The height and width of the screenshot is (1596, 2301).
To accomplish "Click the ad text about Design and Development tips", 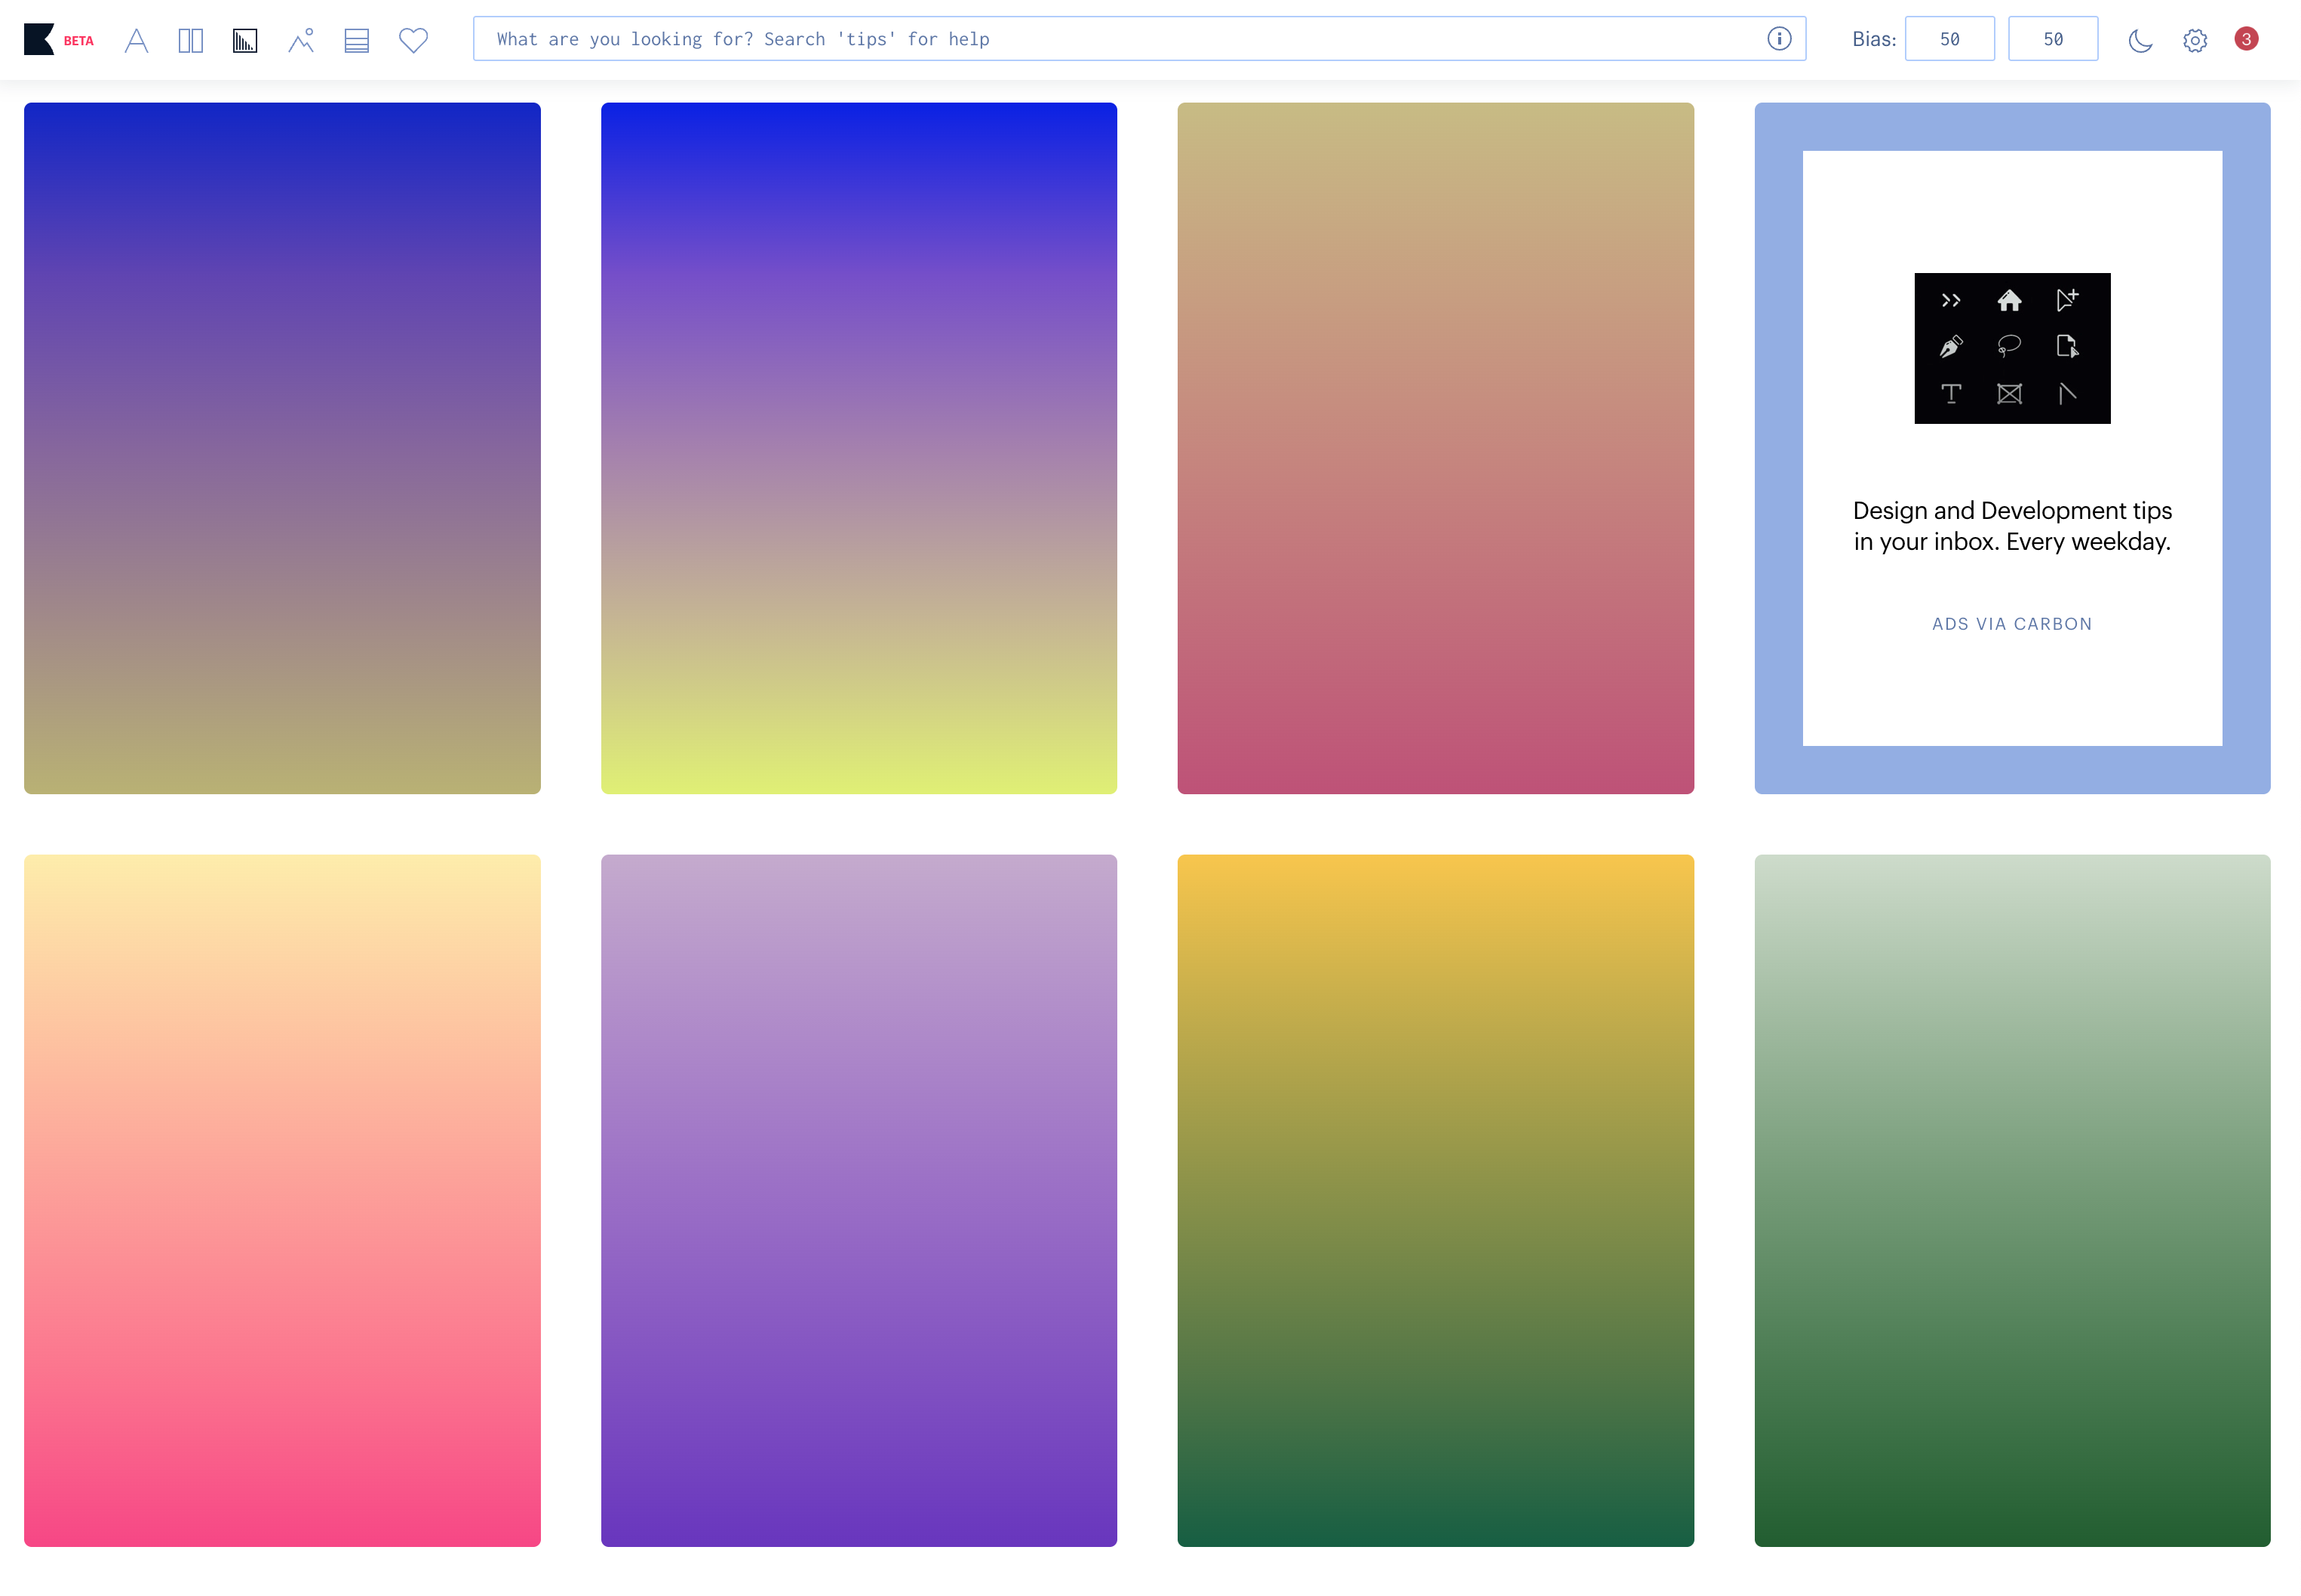I will click(x=2011, y=526).
